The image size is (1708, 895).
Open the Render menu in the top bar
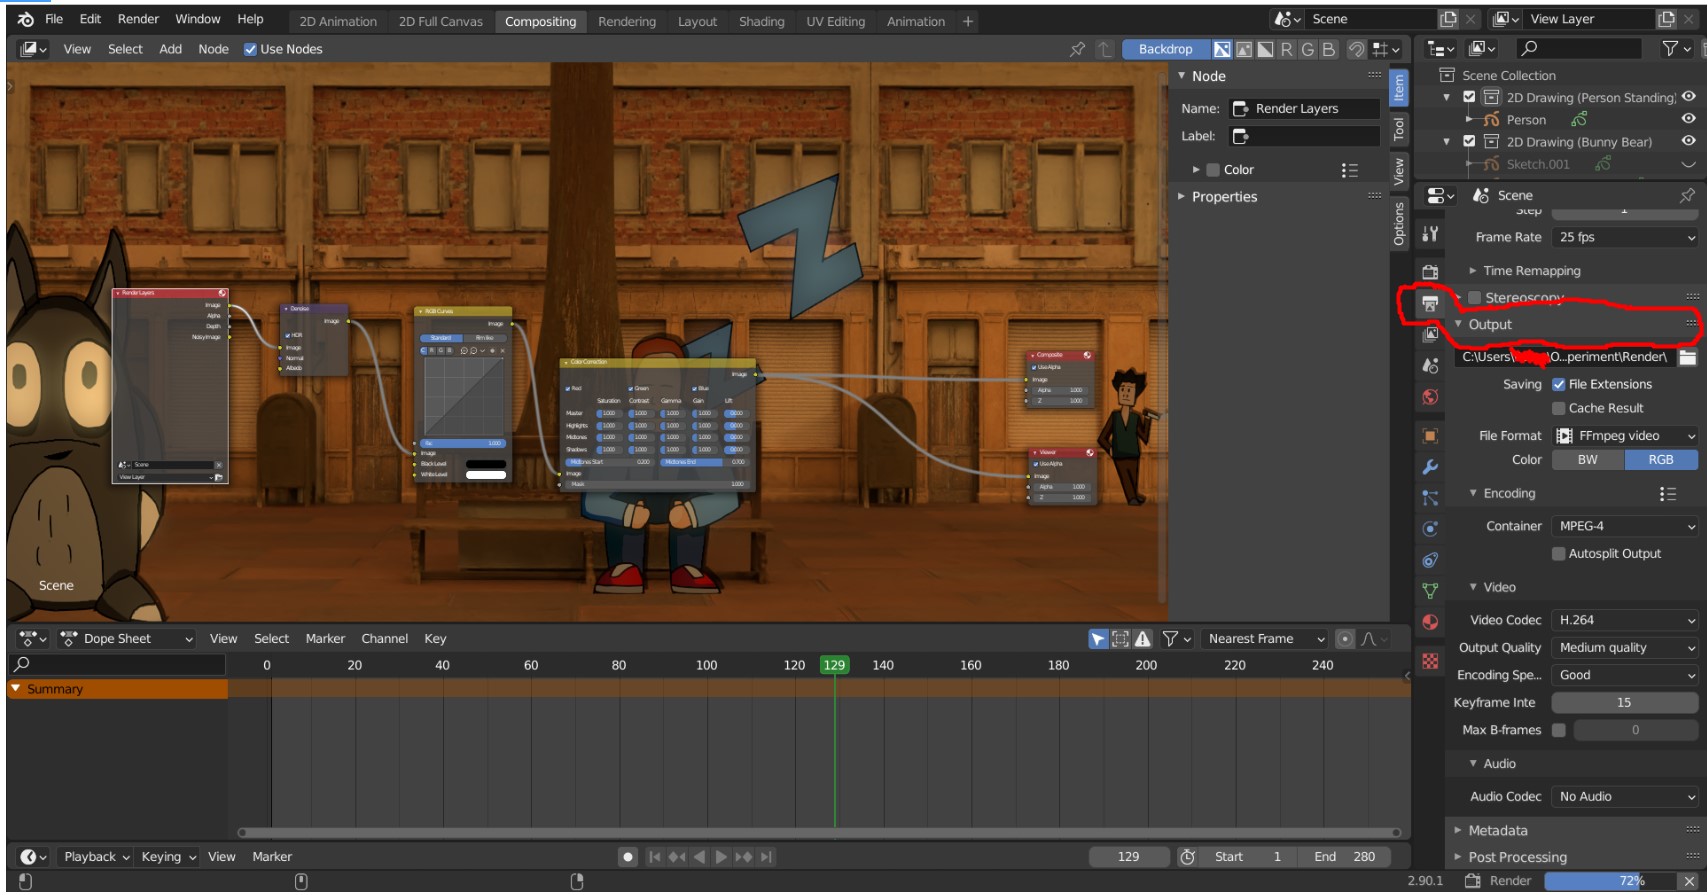[x=138, y=19]
